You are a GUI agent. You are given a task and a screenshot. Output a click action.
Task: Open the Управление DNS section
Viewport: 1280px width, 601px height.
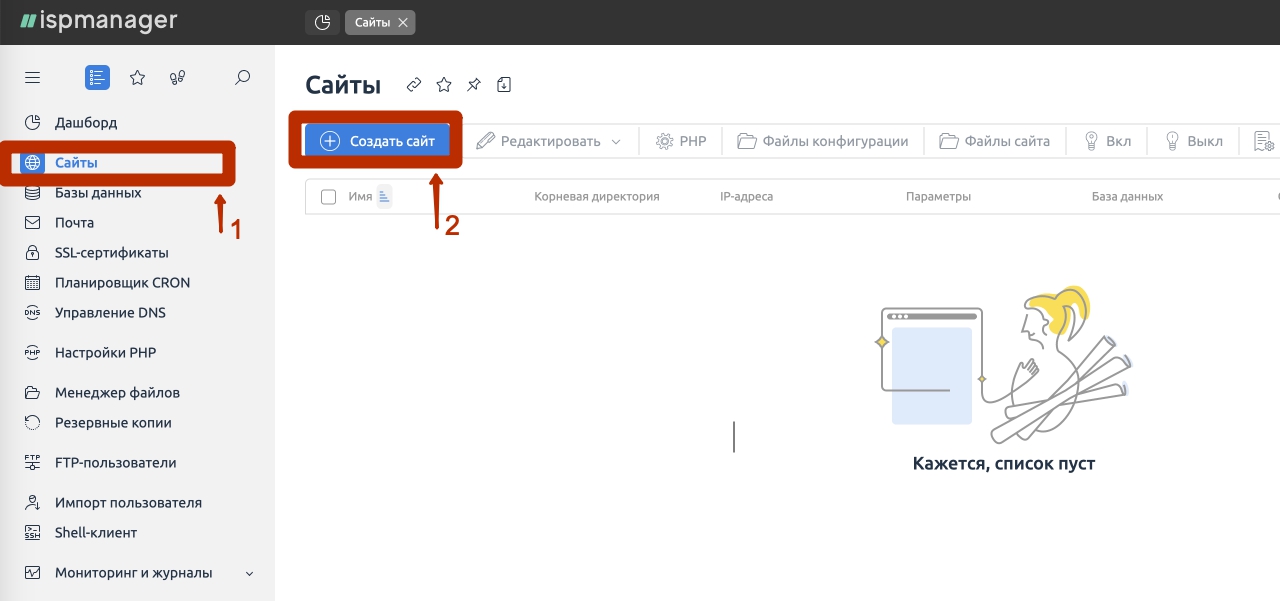pyautogui.click(x=112, y=312)
